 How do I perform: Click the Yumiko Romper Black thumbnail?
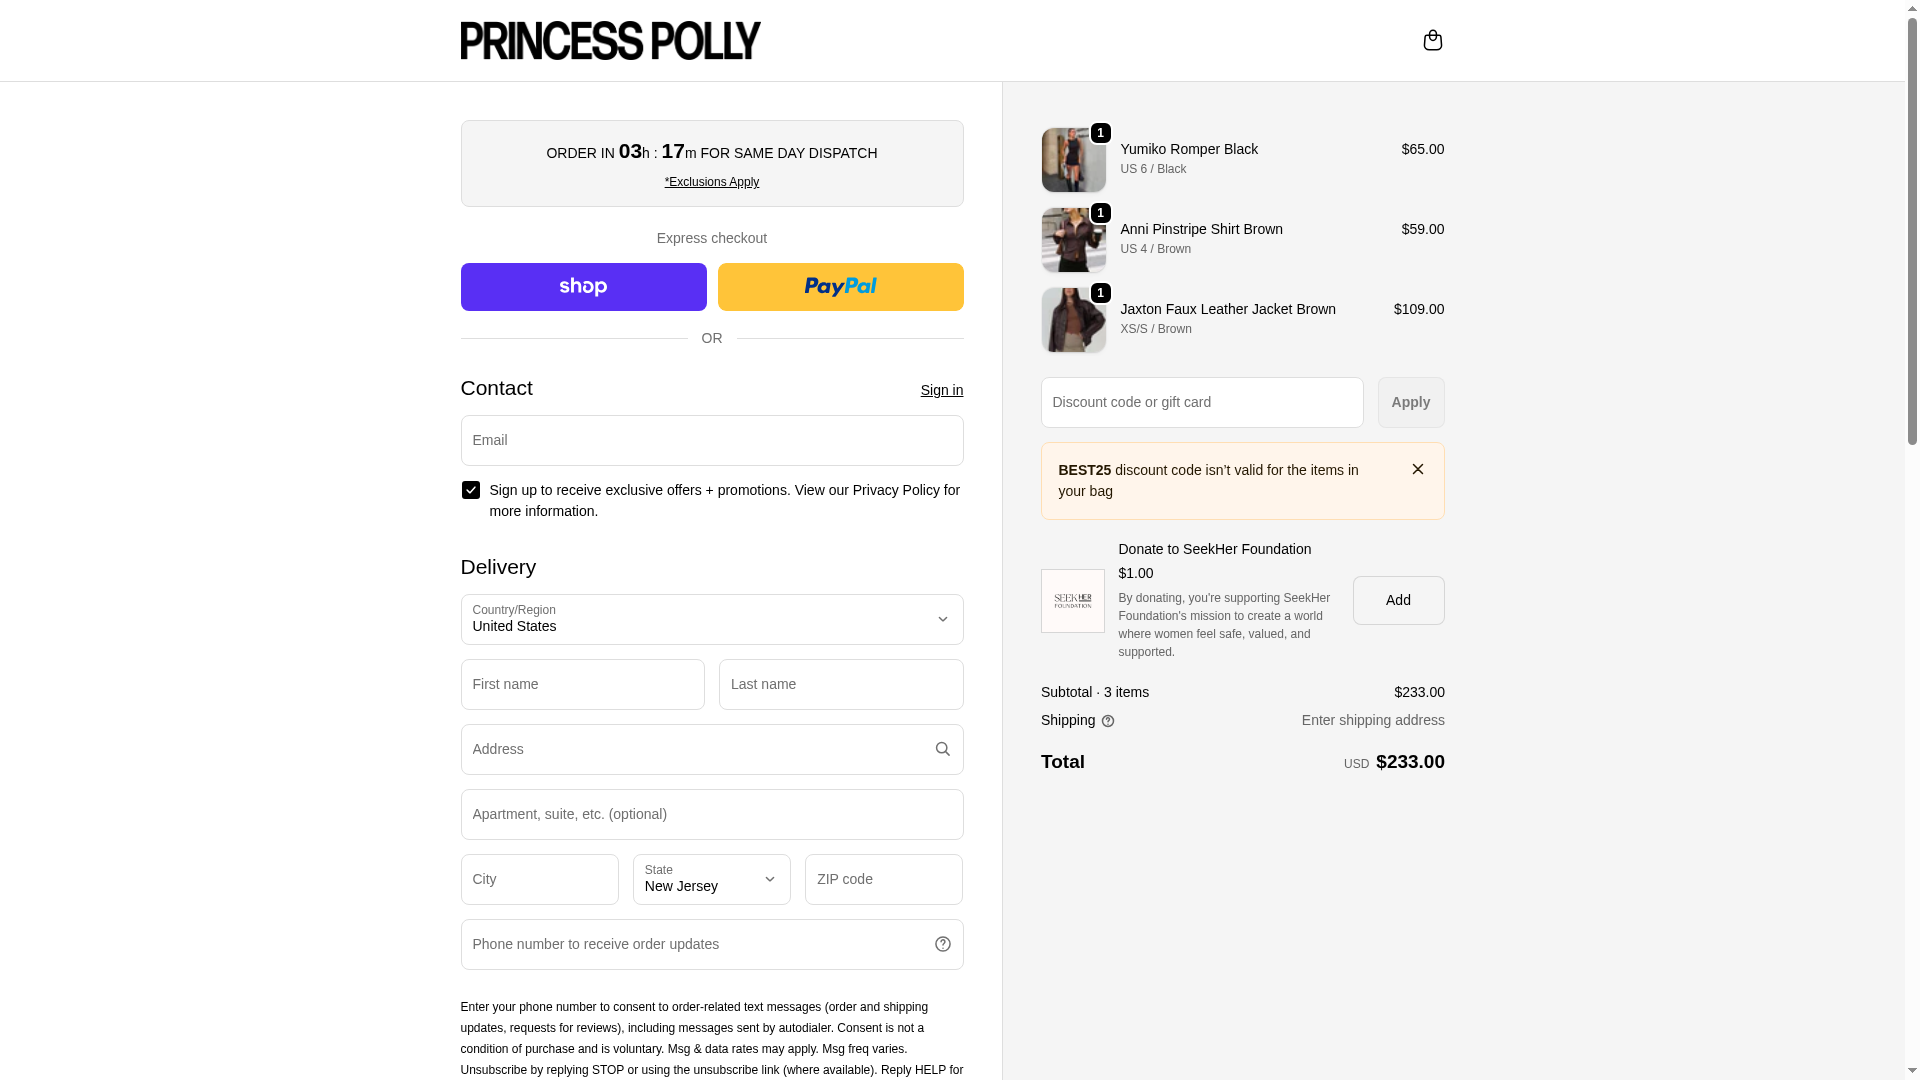1073,160
